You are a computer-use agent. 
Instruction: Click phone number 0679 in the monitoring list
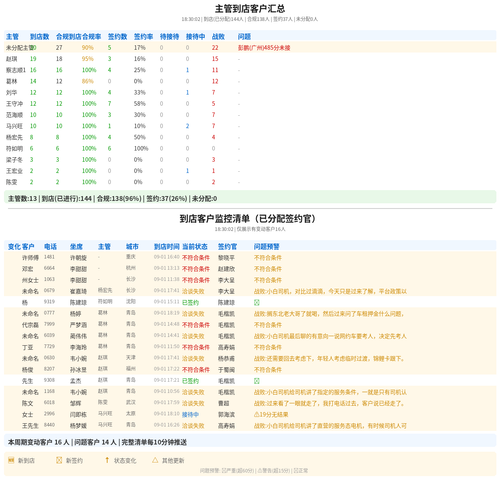click(49, 290)
